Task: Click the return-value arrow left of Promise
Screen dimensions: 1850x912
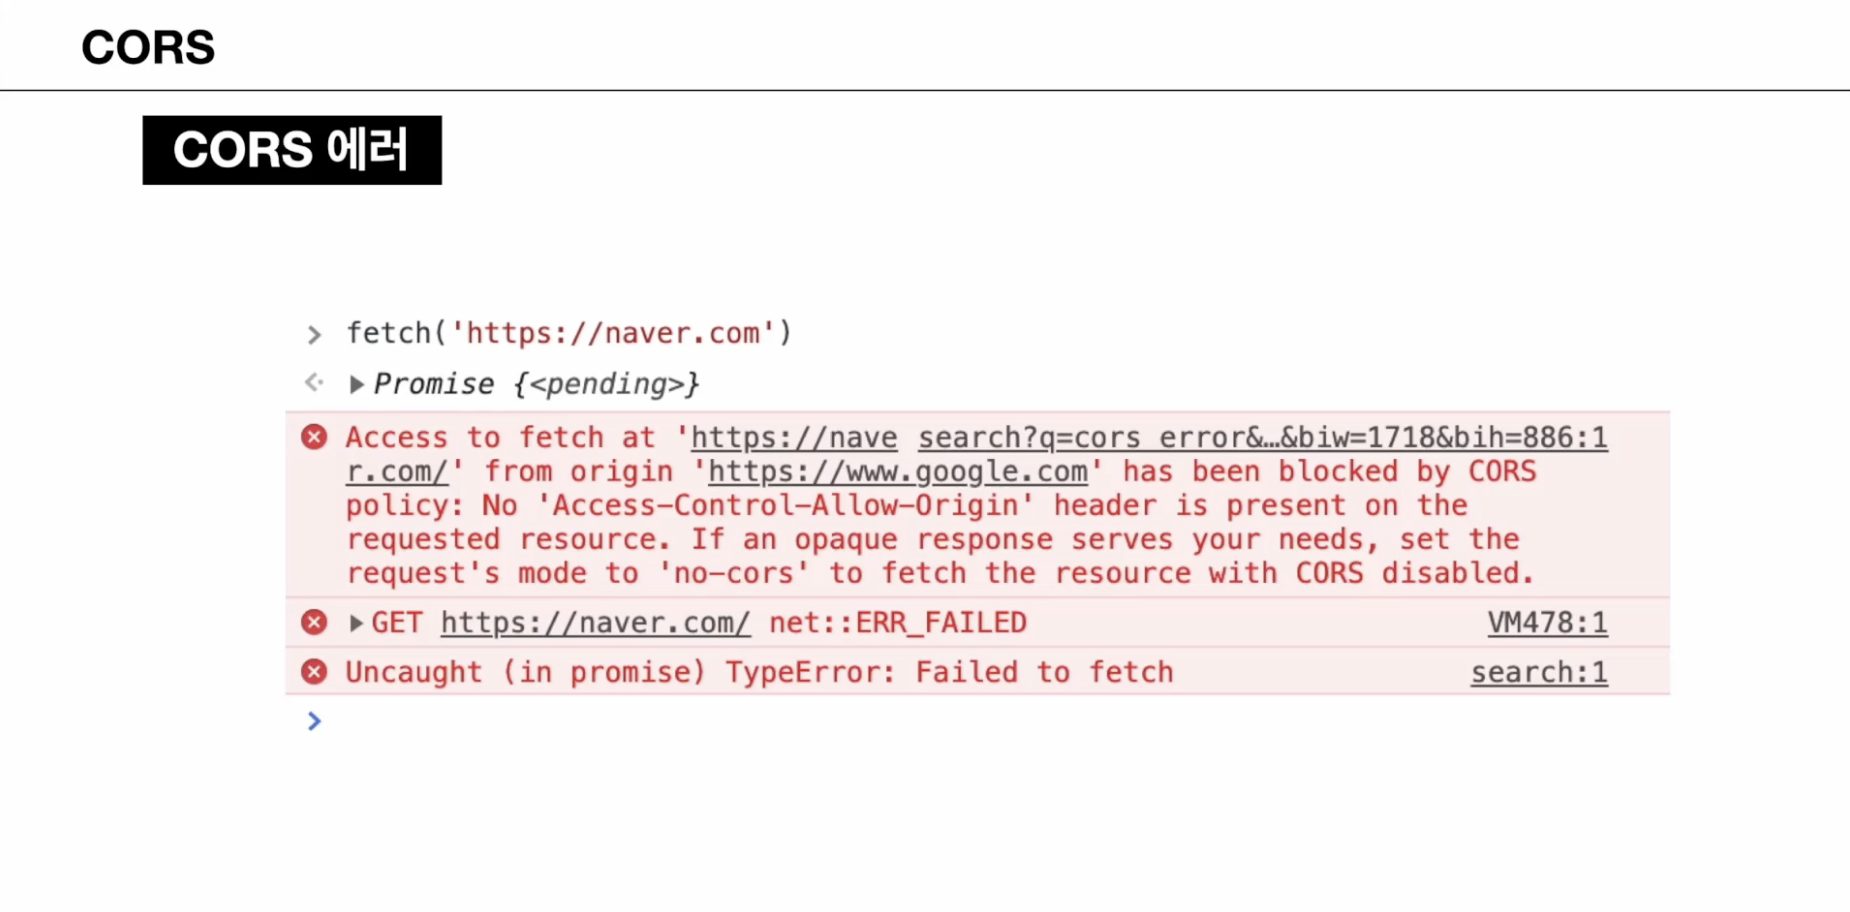Action: 314,383
